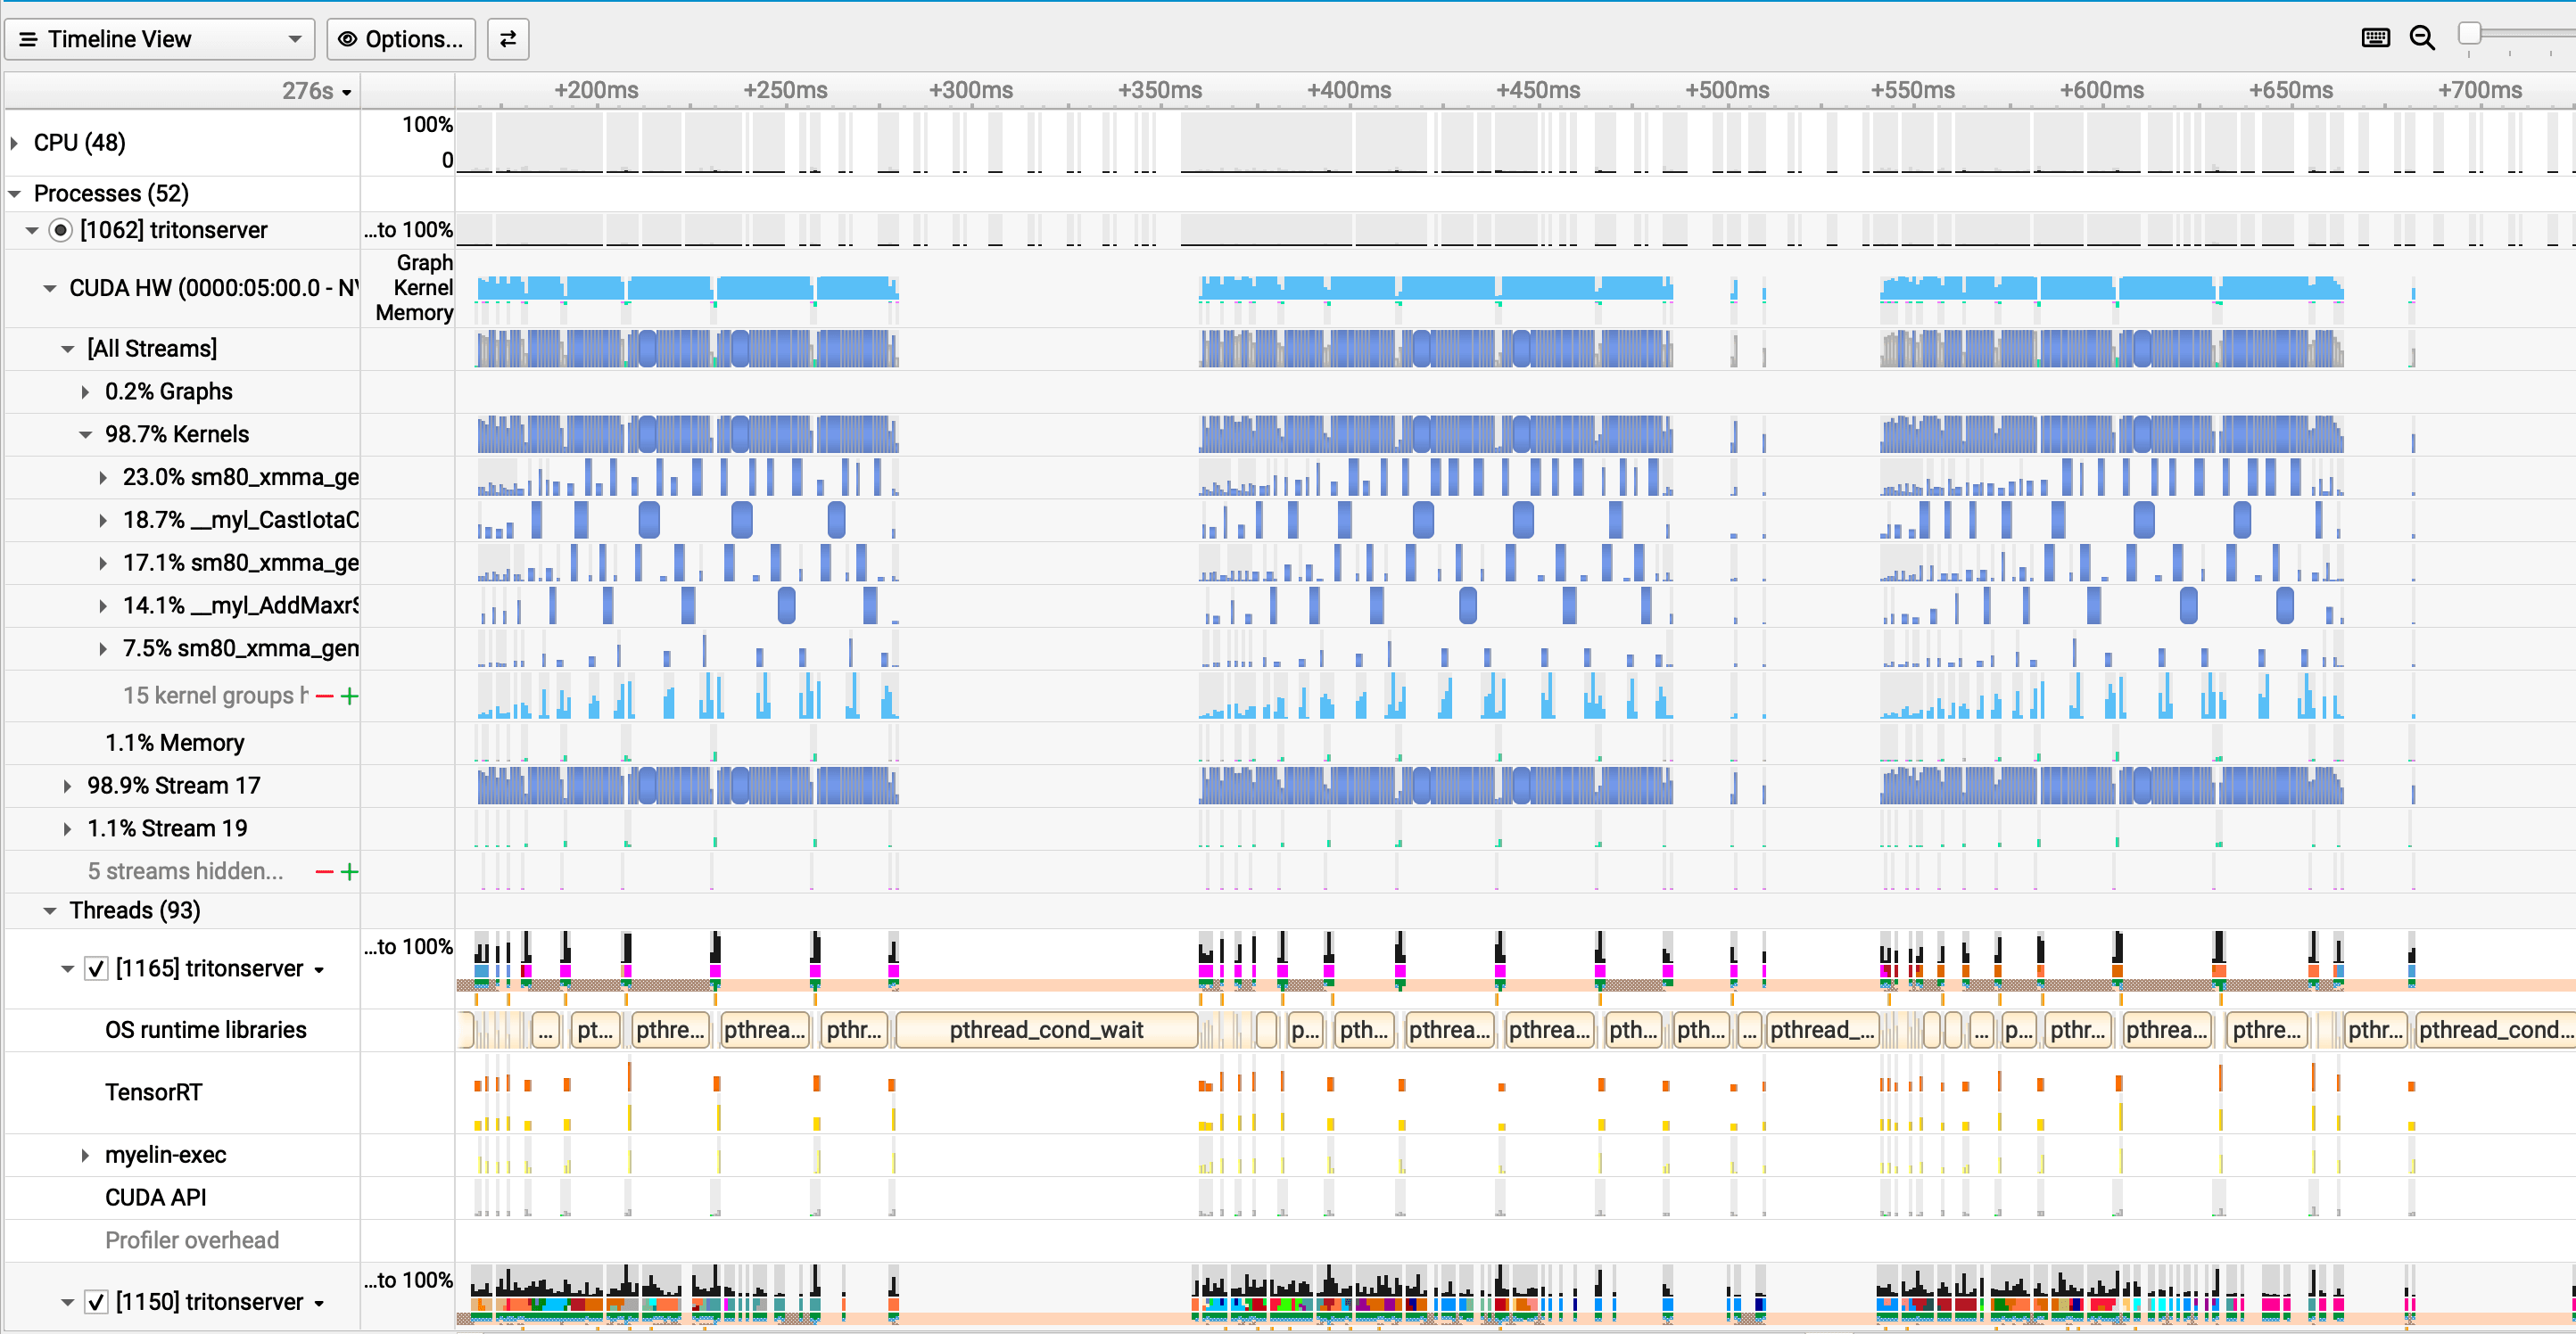Click green plus beside 15 kernel groups
This screenshot has width=2576, height=1334.
pos(349,696)
